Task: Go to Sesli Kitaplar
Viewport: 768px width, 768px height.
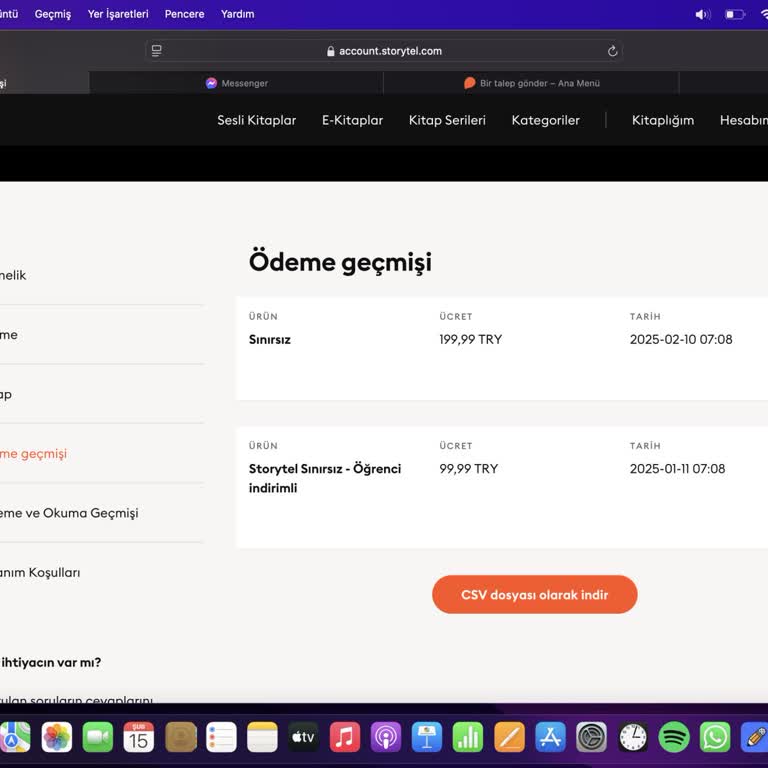Action: tap(257, 120)
